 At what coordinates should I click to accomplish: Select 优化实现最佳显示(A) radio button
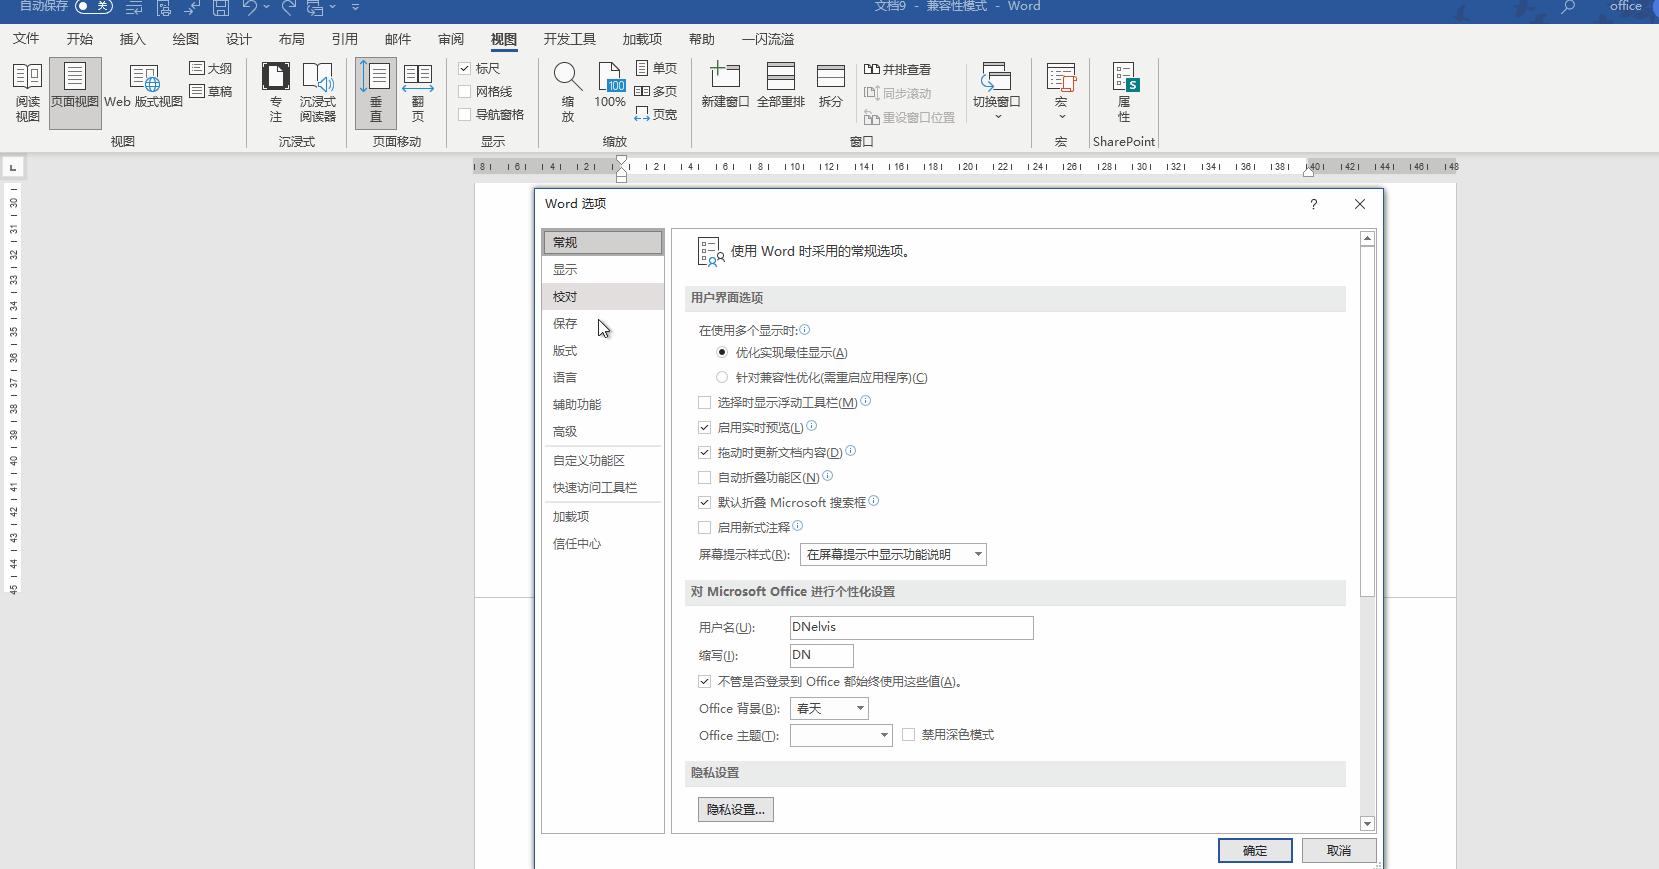[722, 352]
